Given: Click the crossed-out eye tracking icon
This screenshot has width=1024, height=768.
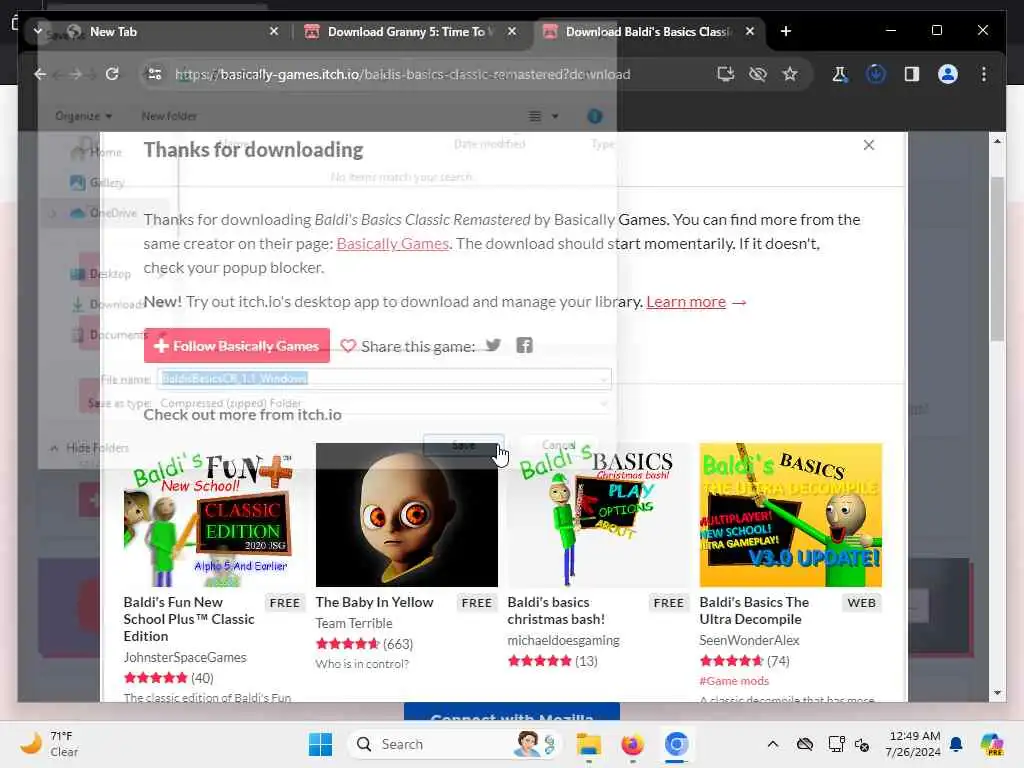Looking at the screenshot, I should [x=758, y=74].
